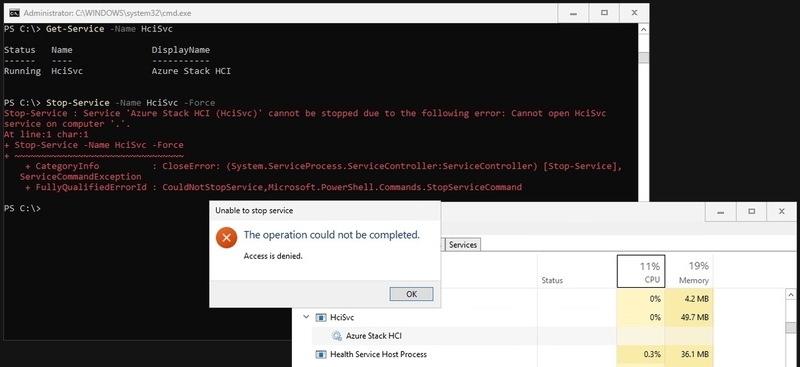The width and height of the screenshot is (800, 367).
Task: Select the Azure Stack HCI service gear icon
Action: point(336,336)
